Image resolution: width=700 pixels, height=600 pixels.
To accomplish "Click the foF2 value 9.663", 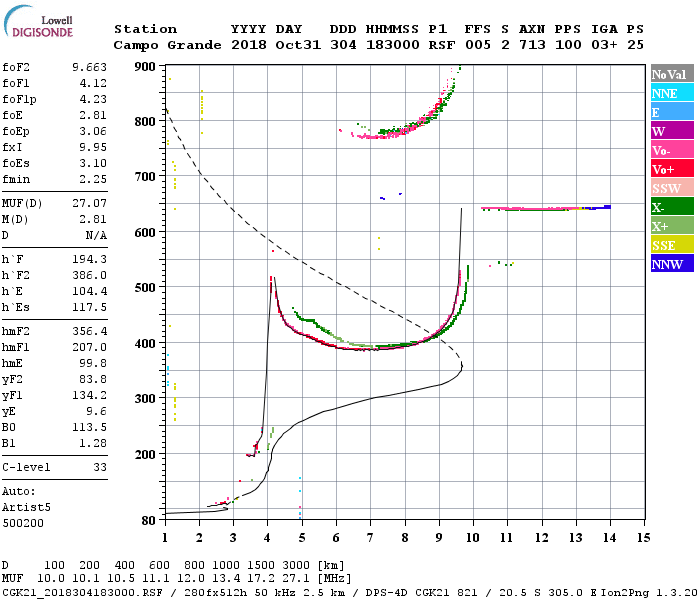I will (89, 67).
